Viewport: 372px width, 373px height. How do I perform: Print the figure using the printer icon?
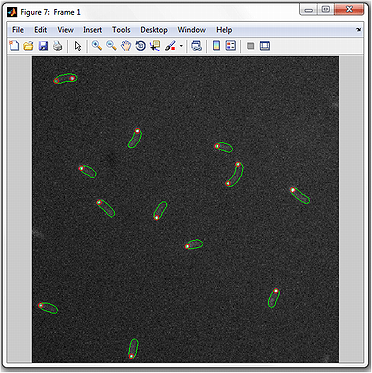pos(58,46)
